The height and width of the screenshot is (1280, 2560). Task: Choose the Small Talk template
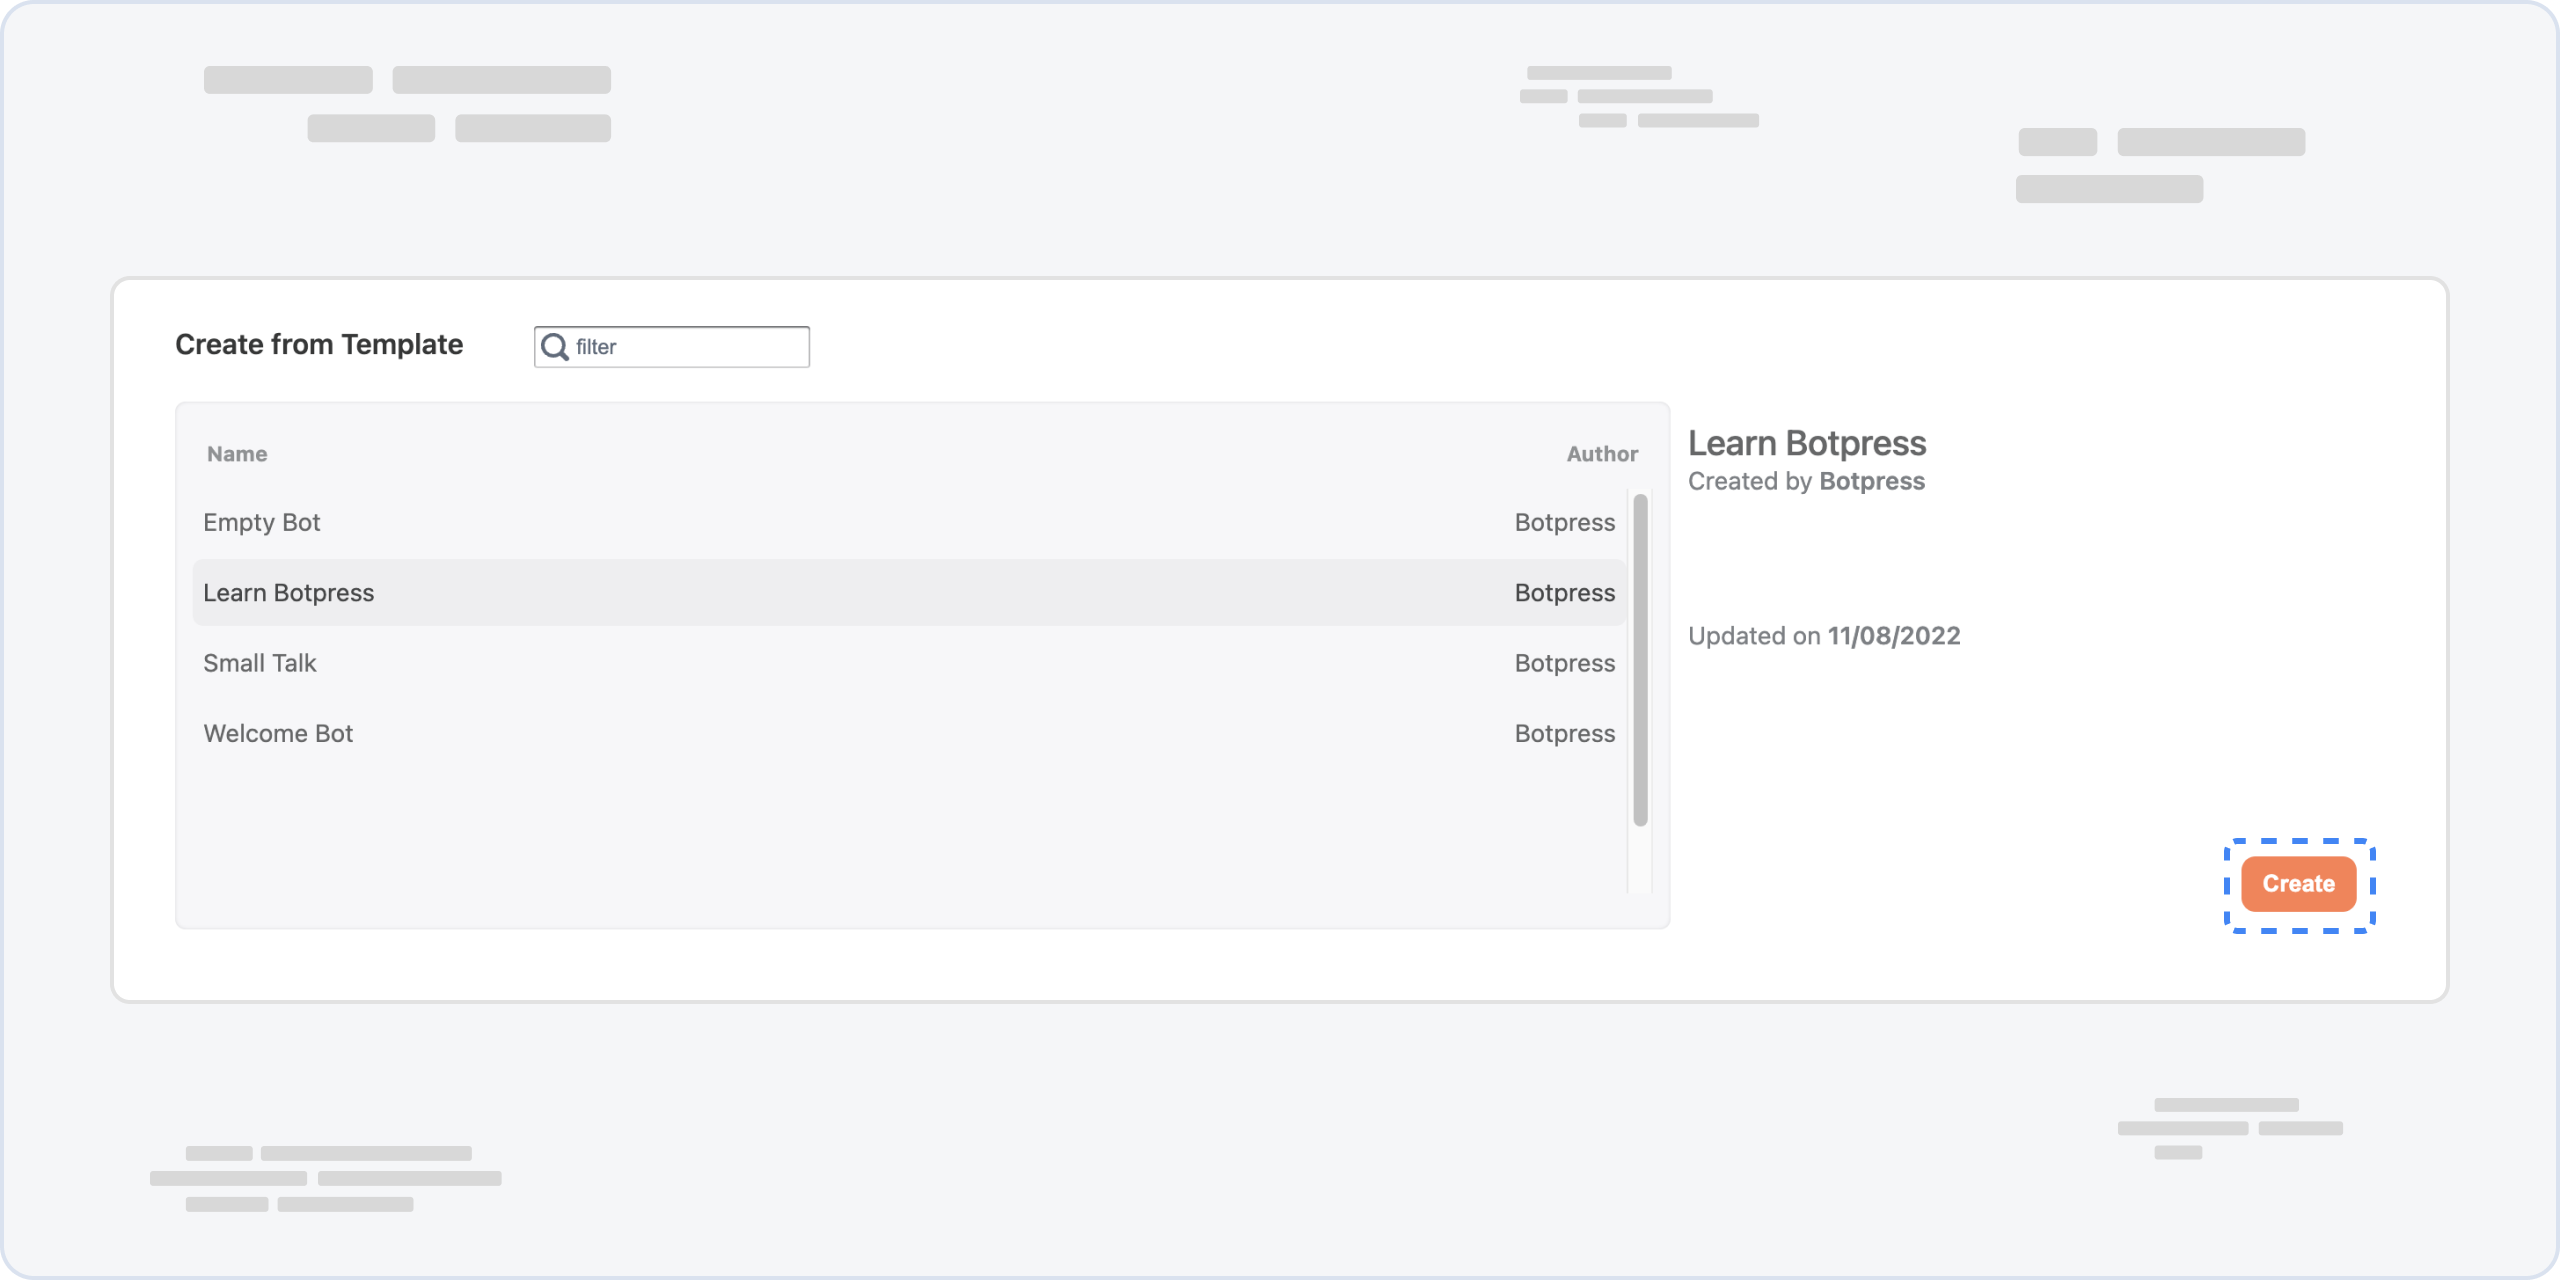[909, 663]
